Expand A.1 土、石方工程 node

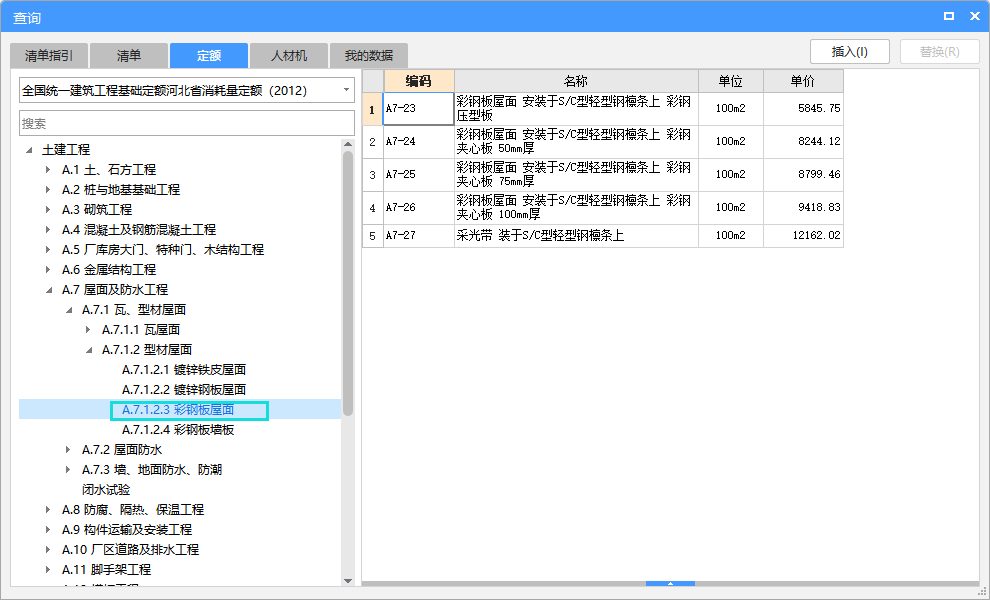(x=49, y=169)
